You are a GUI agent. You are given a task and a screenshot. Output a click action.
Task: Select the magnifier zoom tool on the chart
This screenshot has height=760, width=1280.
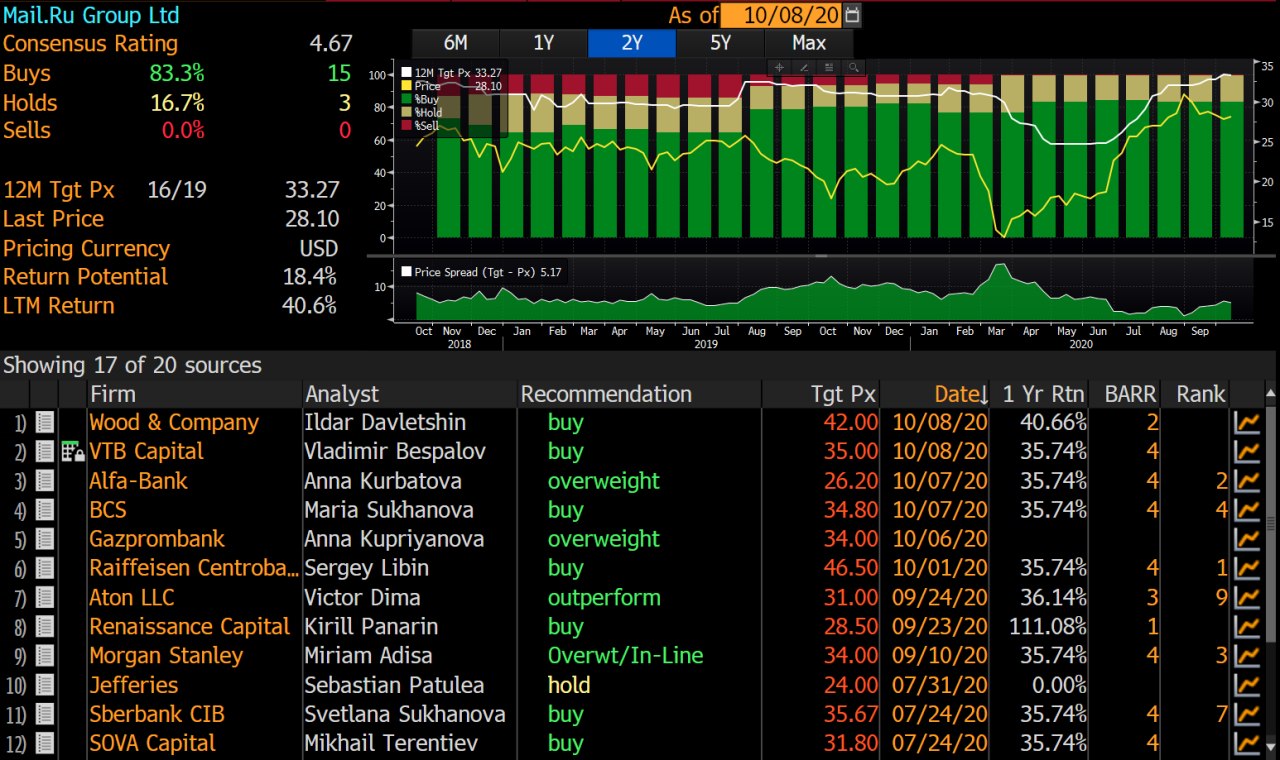tap(853, 67)
